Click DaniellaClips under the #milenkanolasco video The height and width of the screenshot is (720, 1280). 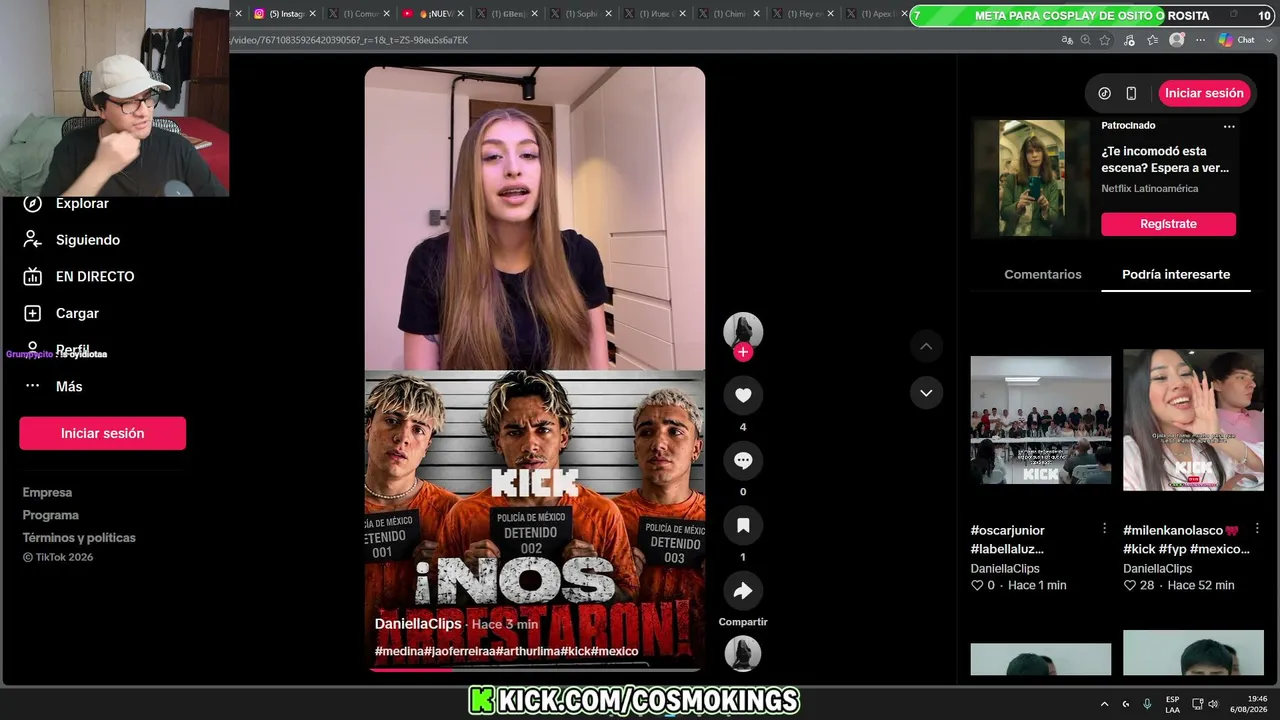pyautogui.click(x=1160, y=568)
